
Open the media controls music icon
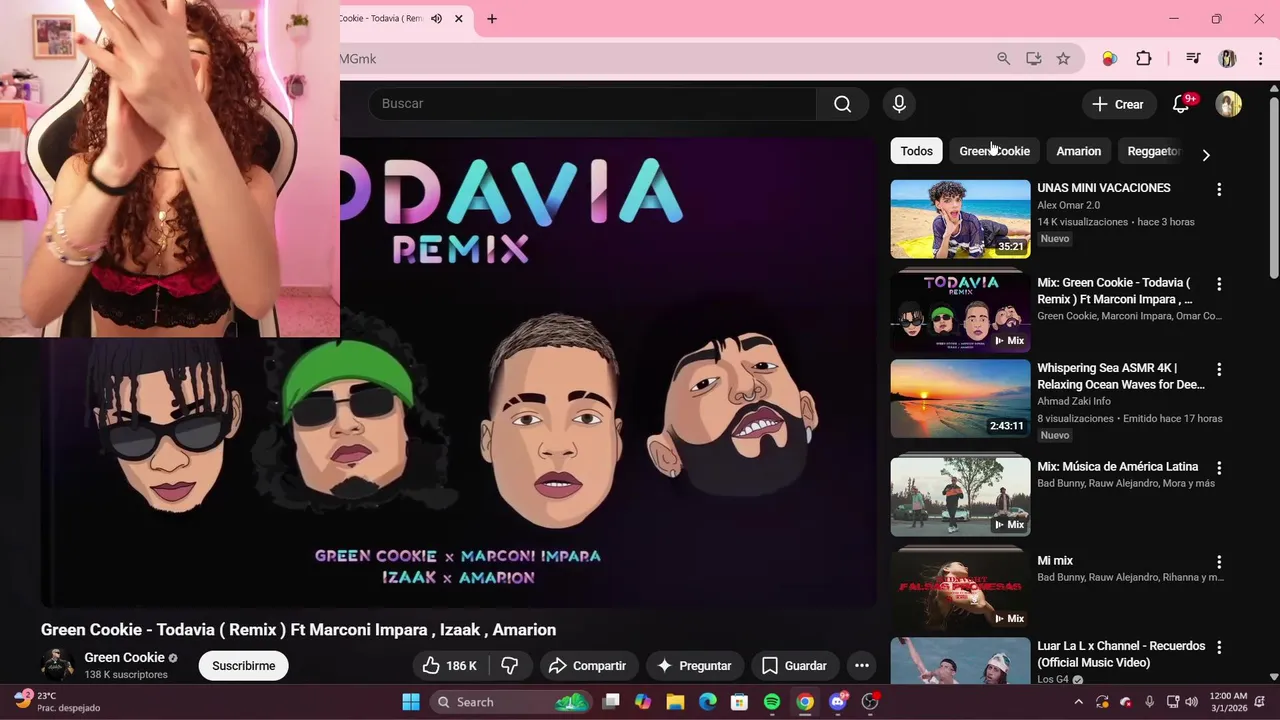(1193, 59)
